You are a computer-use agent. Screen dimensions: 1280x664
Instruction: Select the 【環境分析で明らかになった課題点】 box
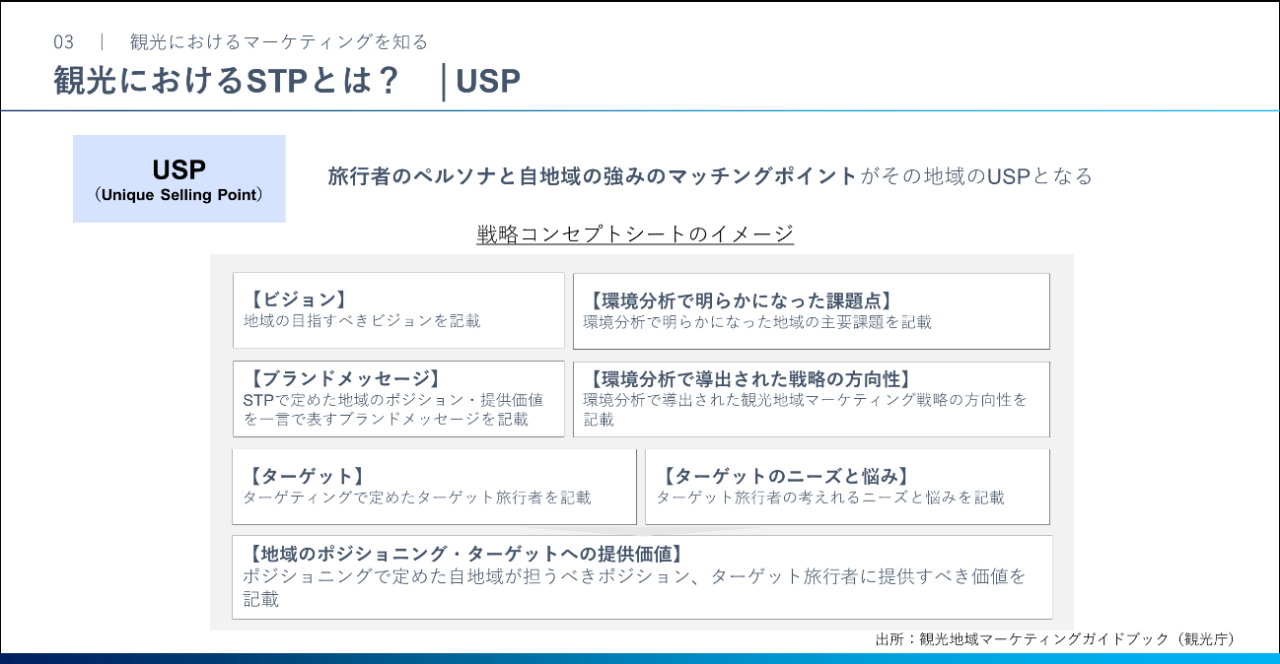pos(810,310)
